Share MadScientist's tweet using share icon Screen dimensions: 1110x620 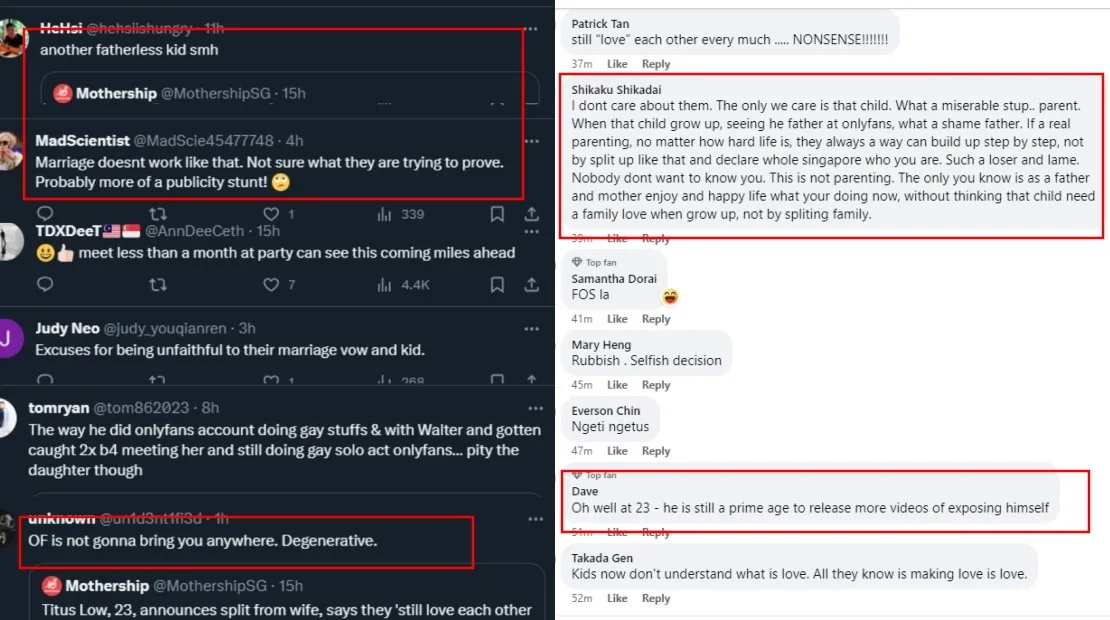532,214
